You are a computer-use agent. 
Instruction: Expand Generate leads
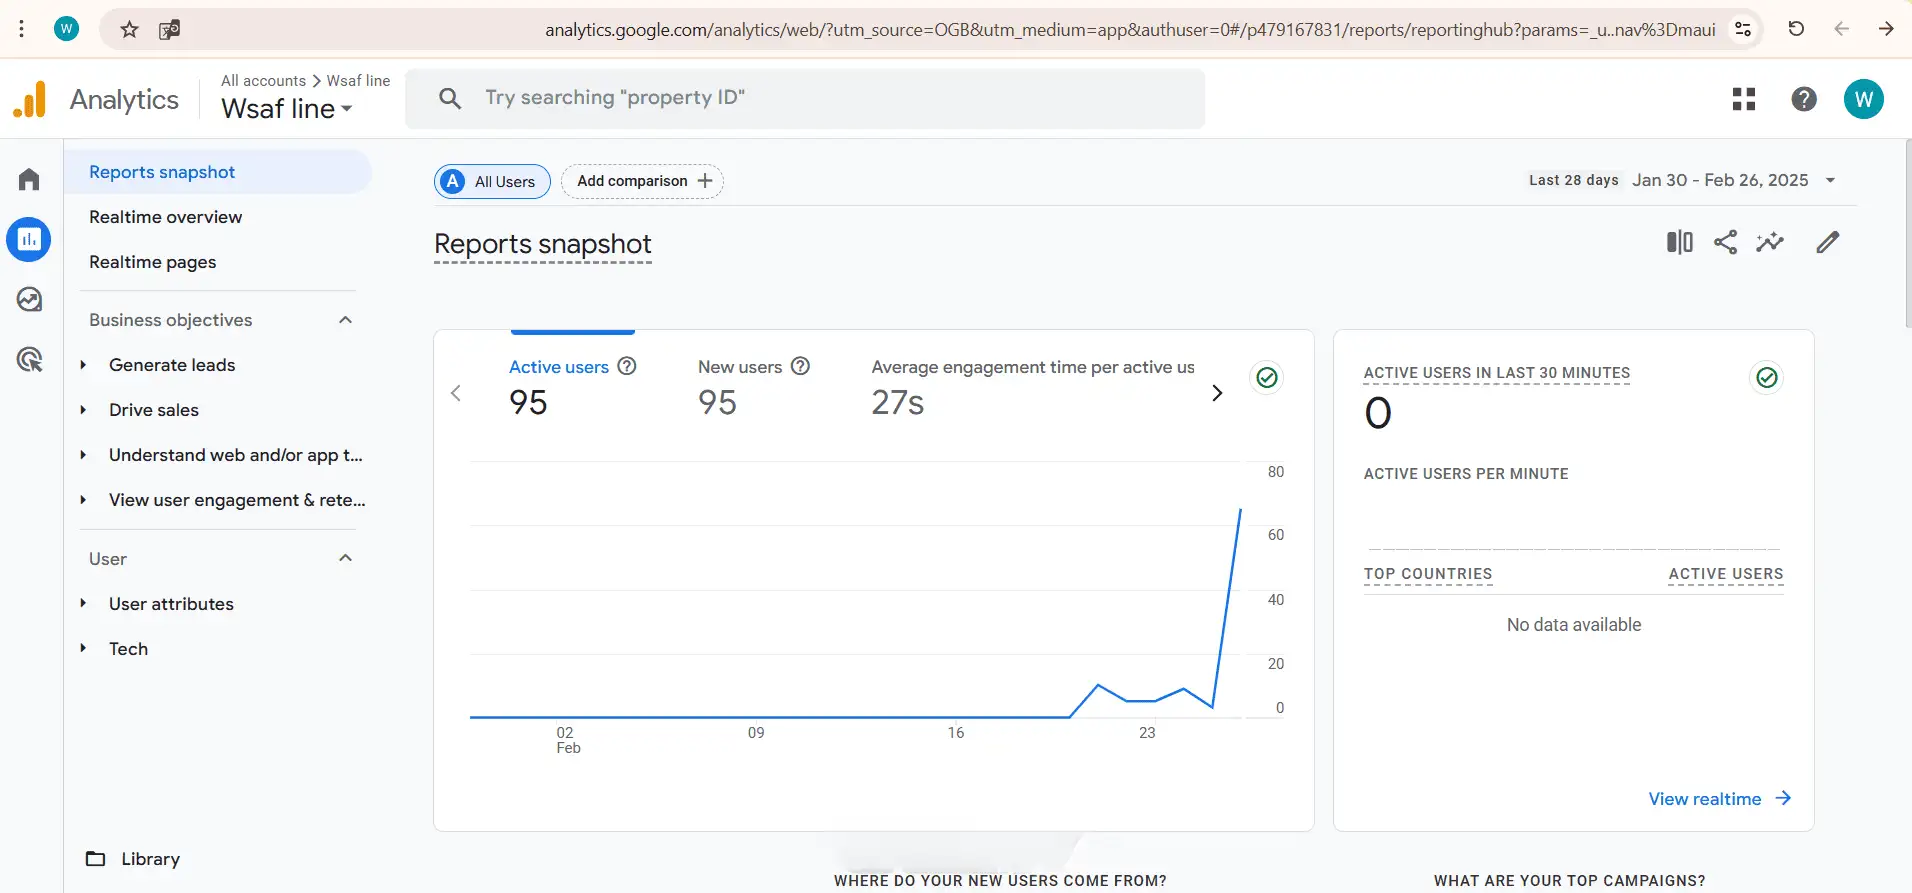83,365
